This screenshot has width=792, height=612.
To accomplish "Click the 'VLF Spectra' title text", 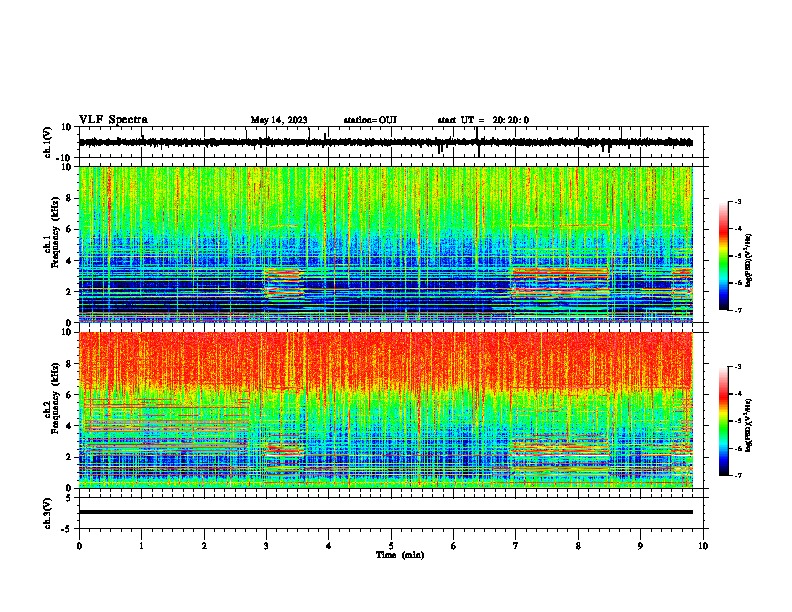I will (113, 119).
